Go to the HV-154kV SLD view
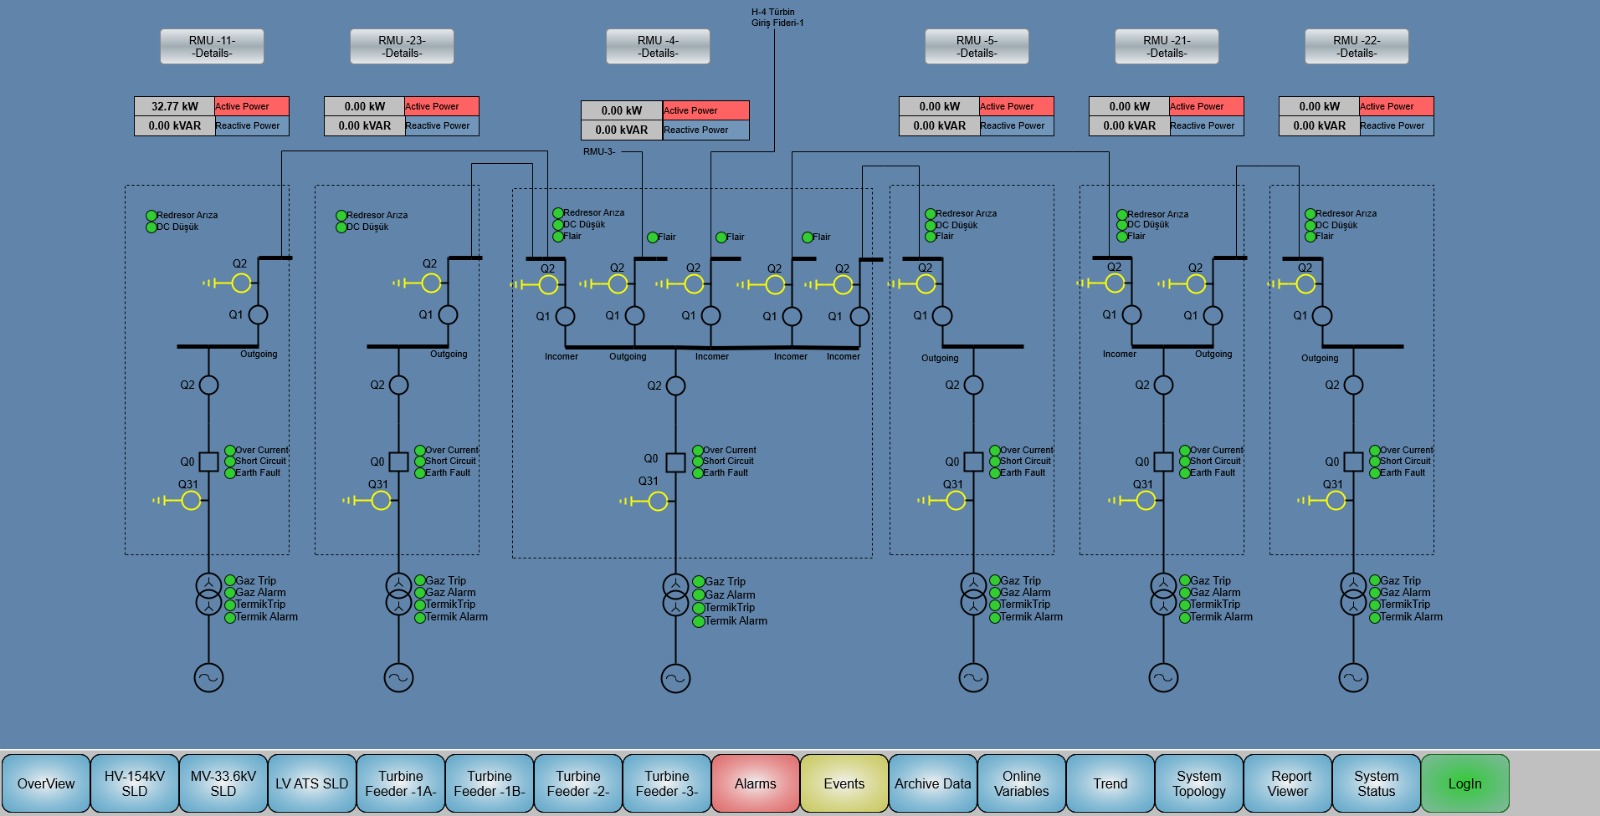This screenshot has height=816, width=1600. pyautogui.click(x=134, y=784)
